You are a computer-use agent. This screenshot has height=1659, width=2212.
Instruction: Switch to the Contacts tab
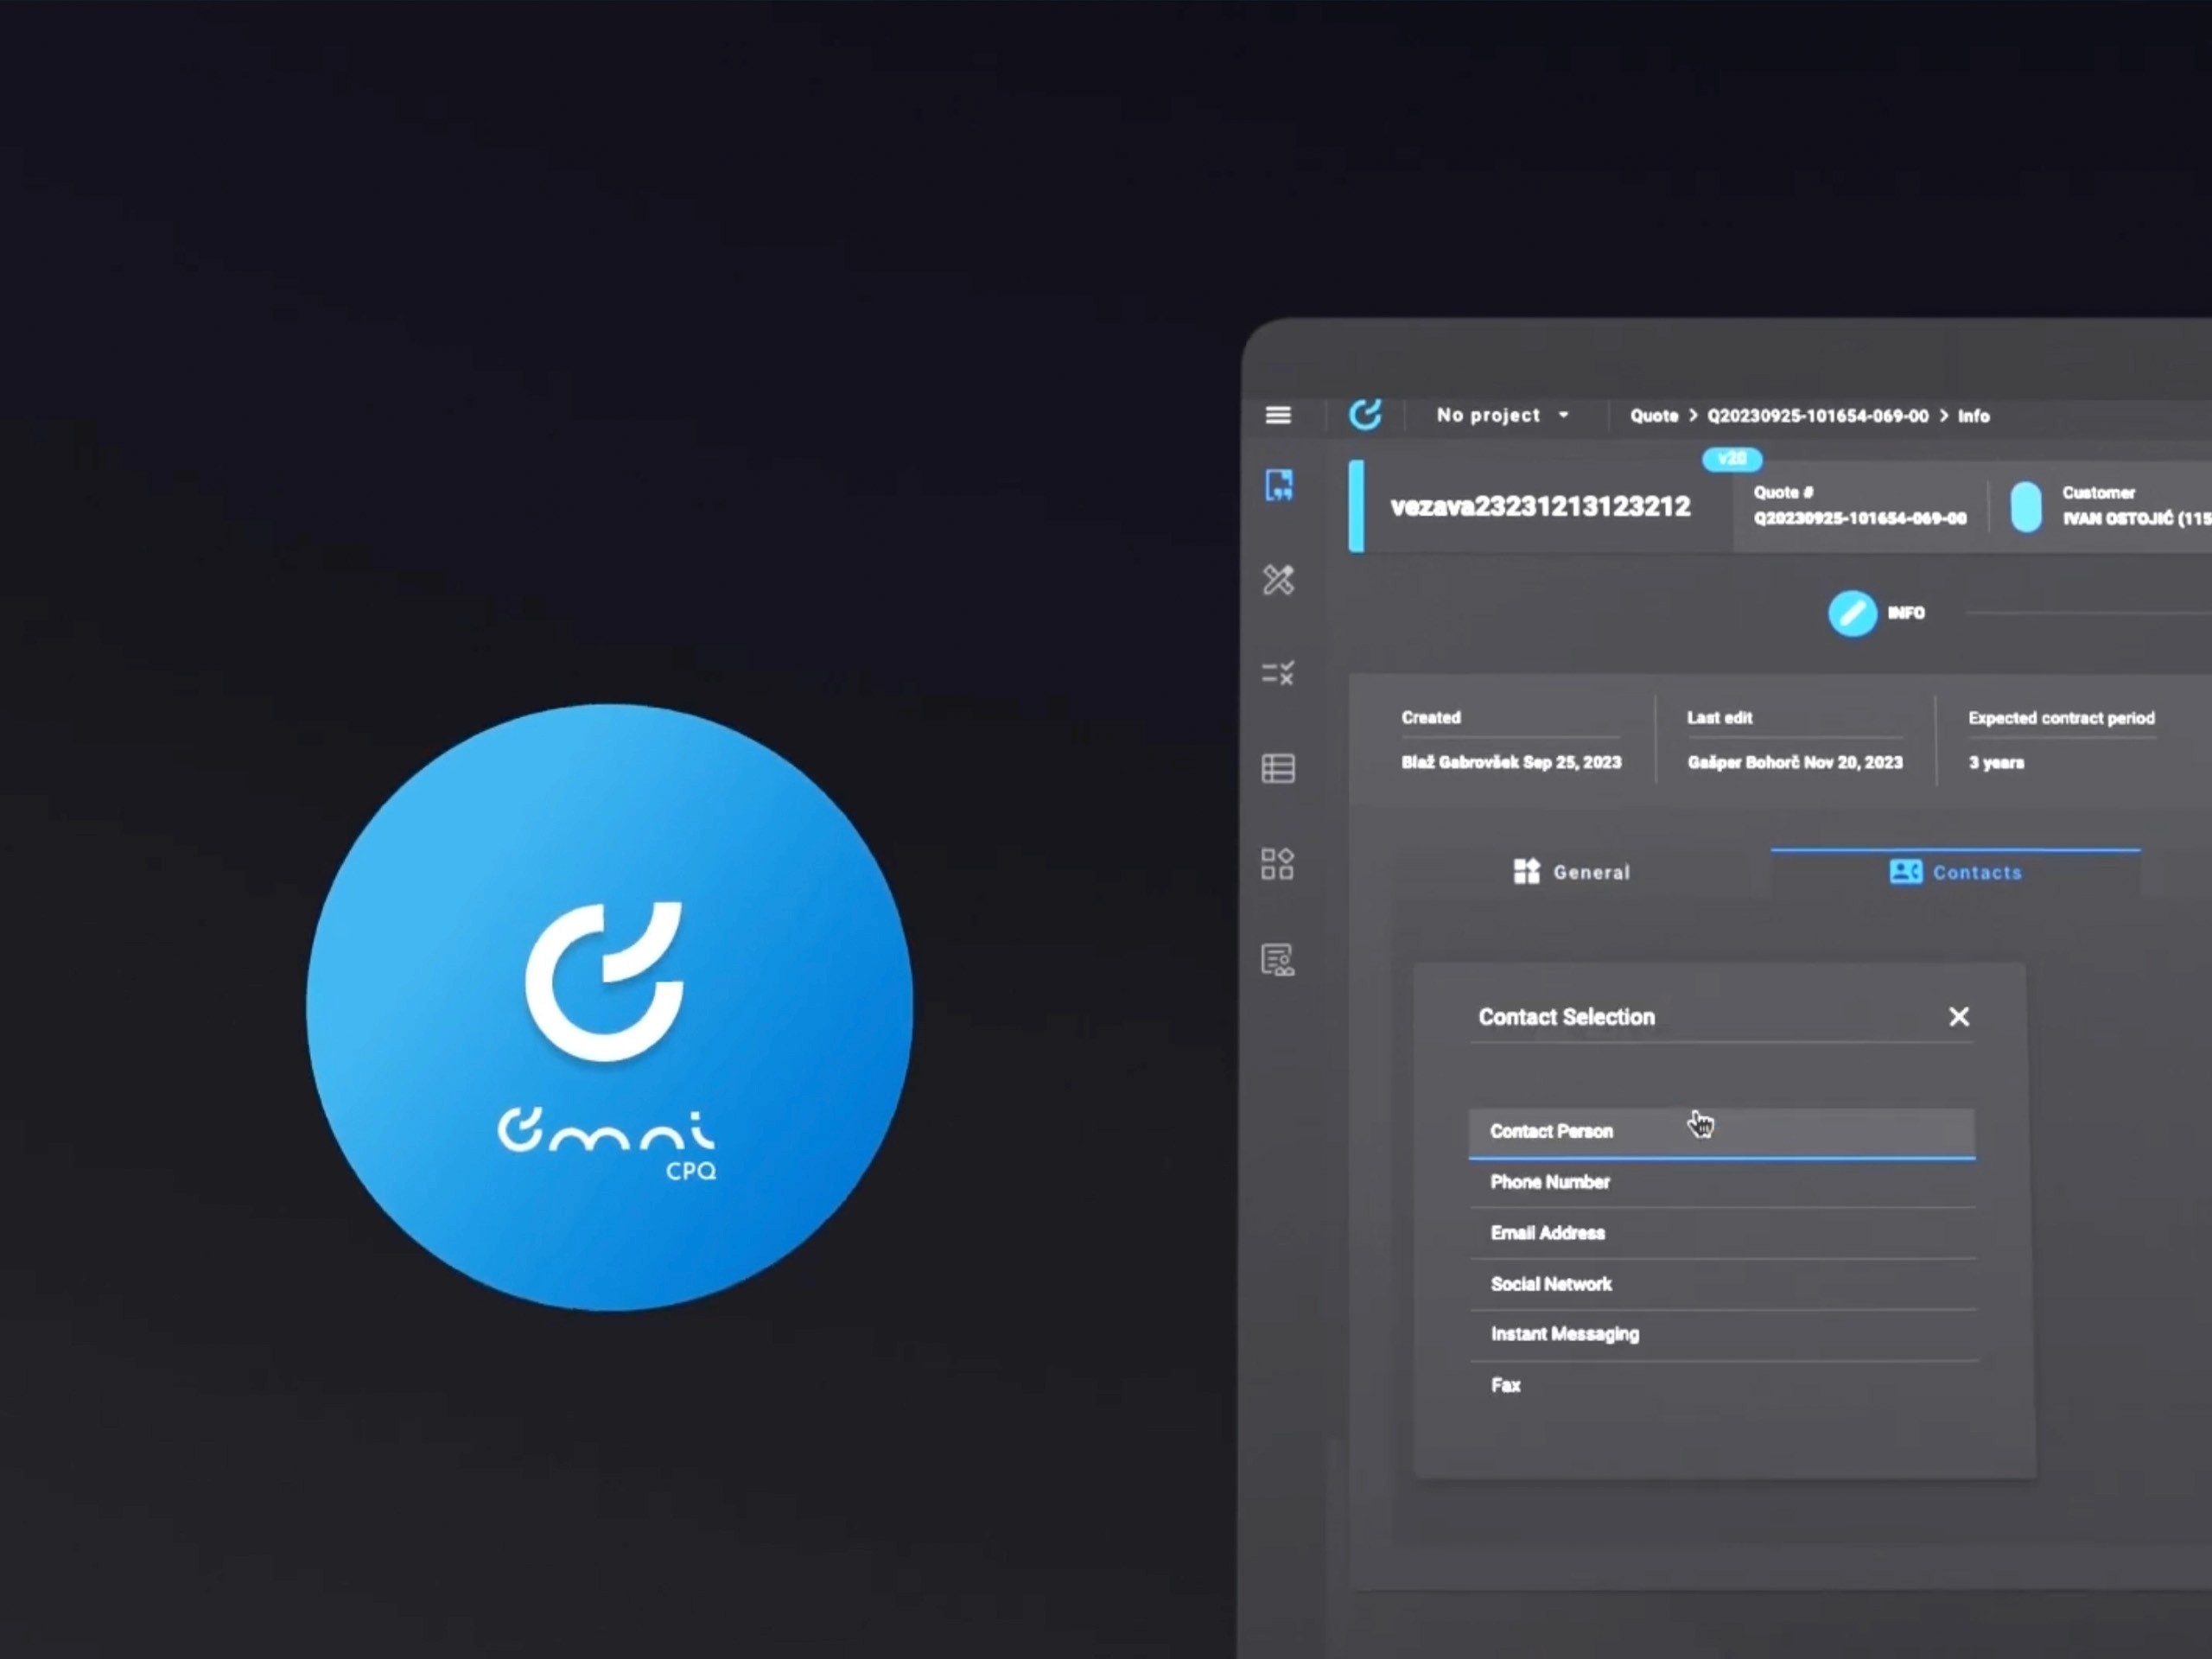click(x=1955, y=872)
